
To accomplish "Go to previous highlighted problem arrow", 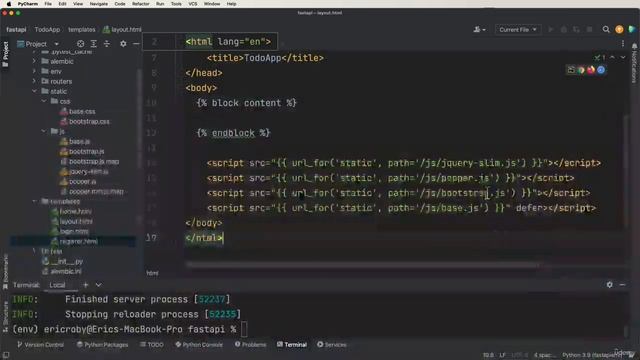I will pos(612,58).
